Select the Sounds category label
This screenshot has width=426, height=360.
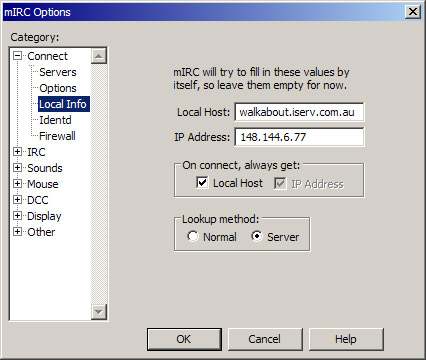pyautogui.click(x=45, y=168)
